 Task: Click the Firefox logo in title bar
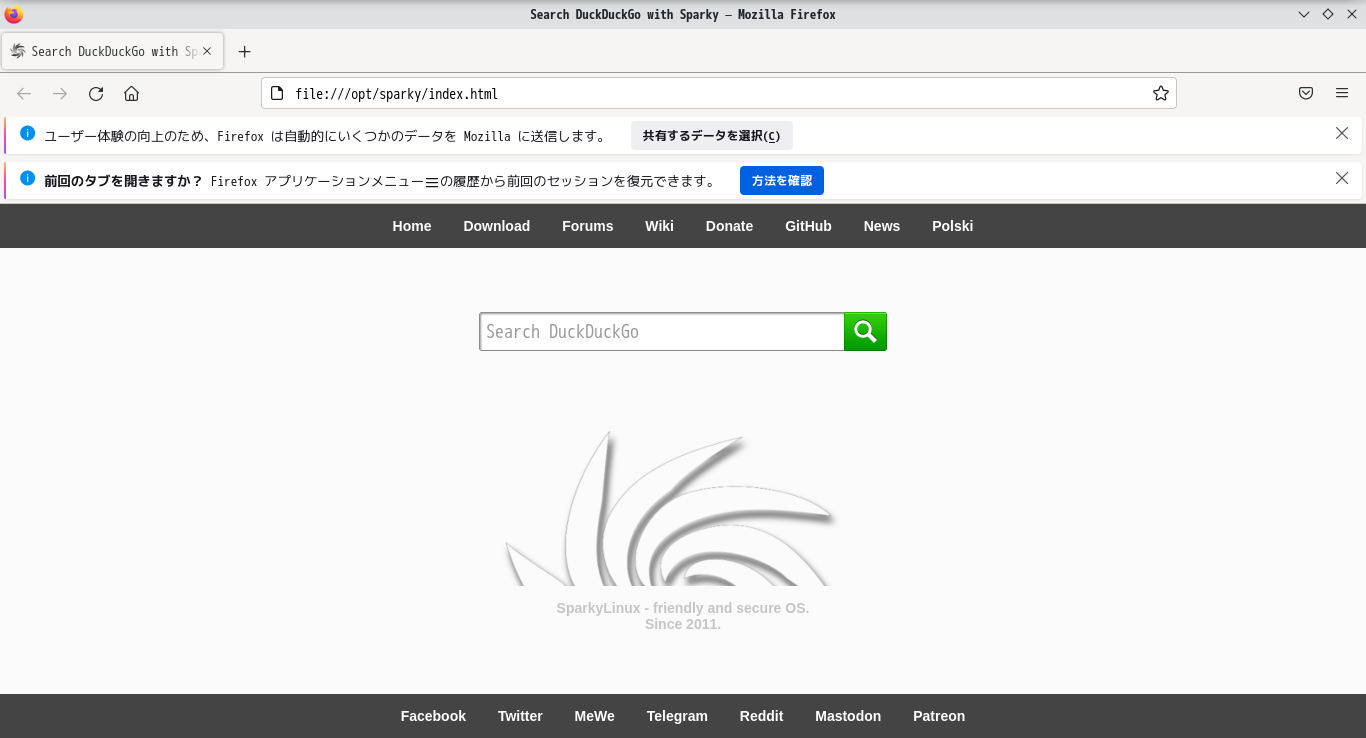point(14,14)
